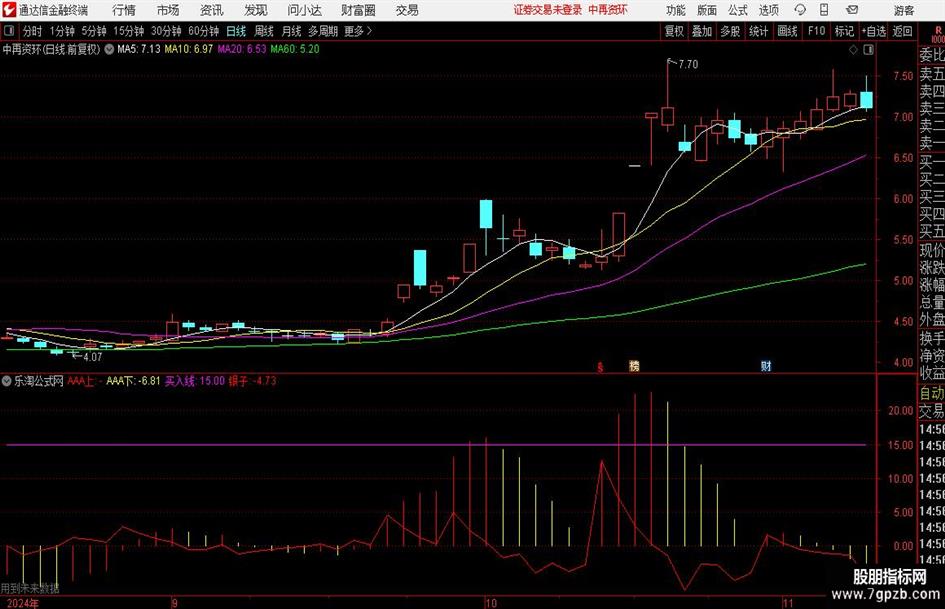This screenshot has width=945, height=609.
Task: Click the 买入线: 15.00 indicator label
Action: 195,381
